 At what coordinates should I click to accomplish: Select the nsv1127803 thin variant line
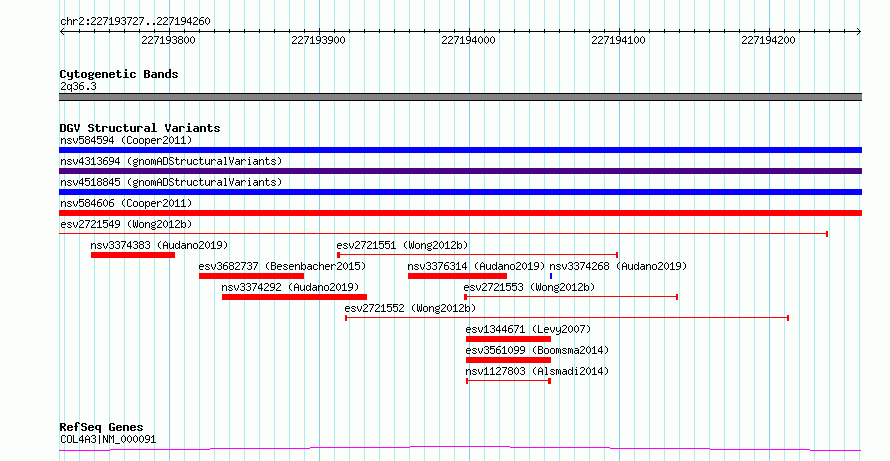[509, 381]
